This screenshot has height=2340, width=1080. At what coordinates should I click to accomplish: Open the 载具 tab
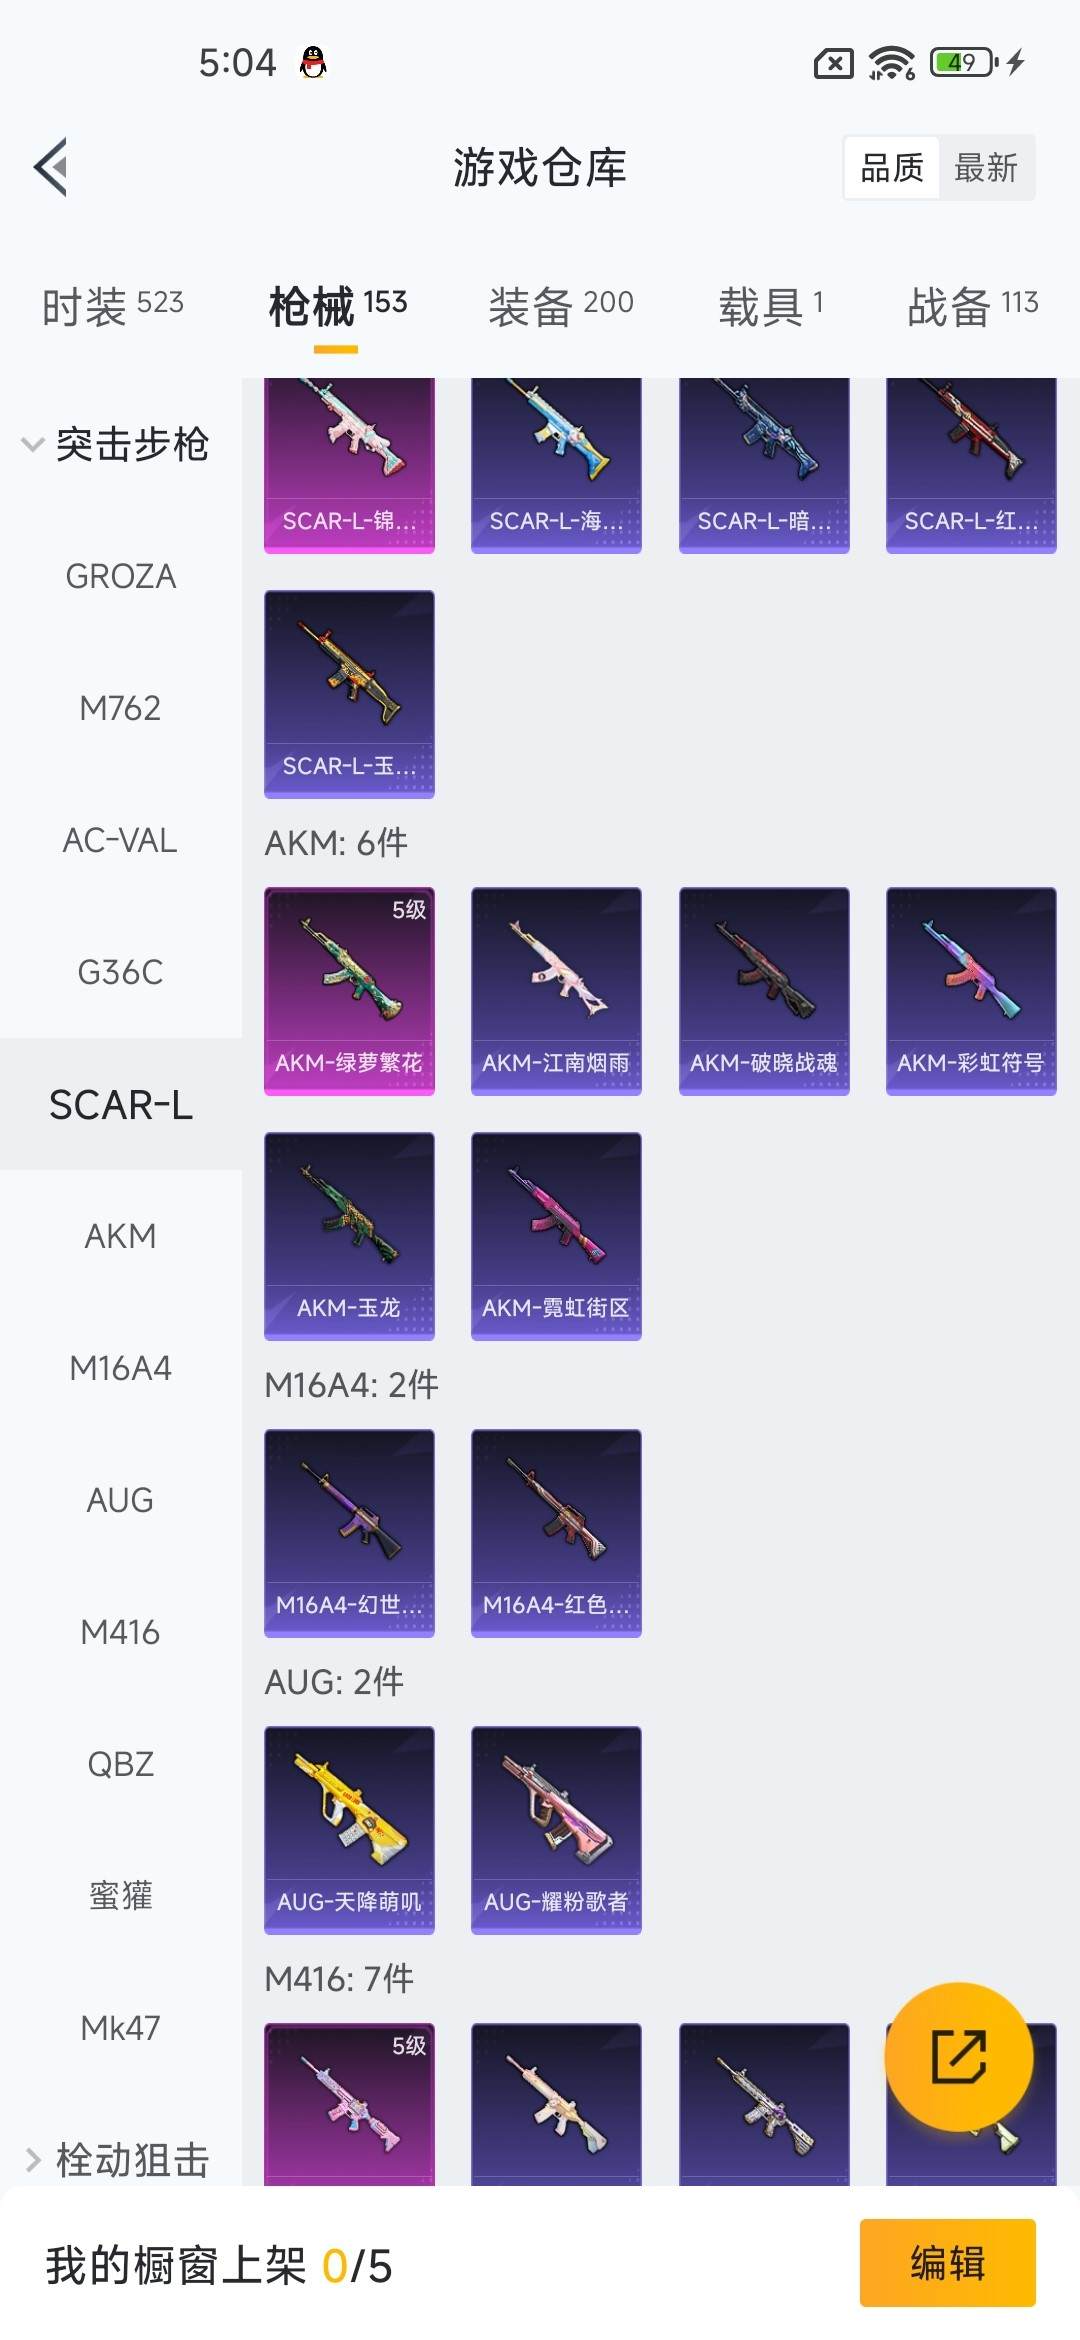(770, 305)
